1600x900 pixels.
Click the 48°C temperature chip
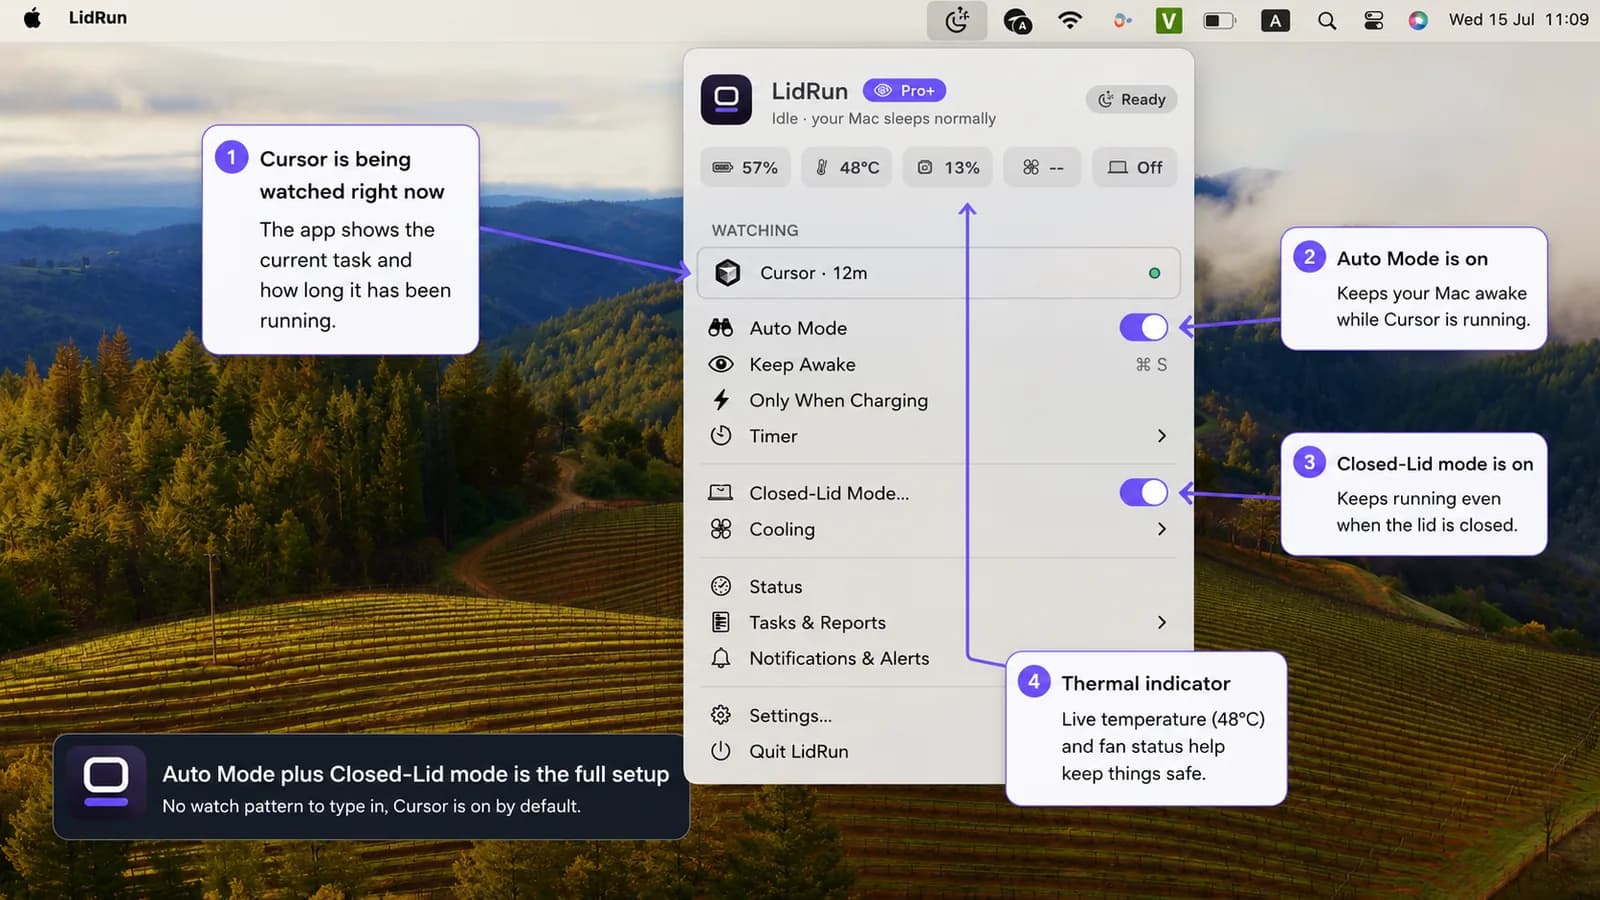tap(847, 168)
